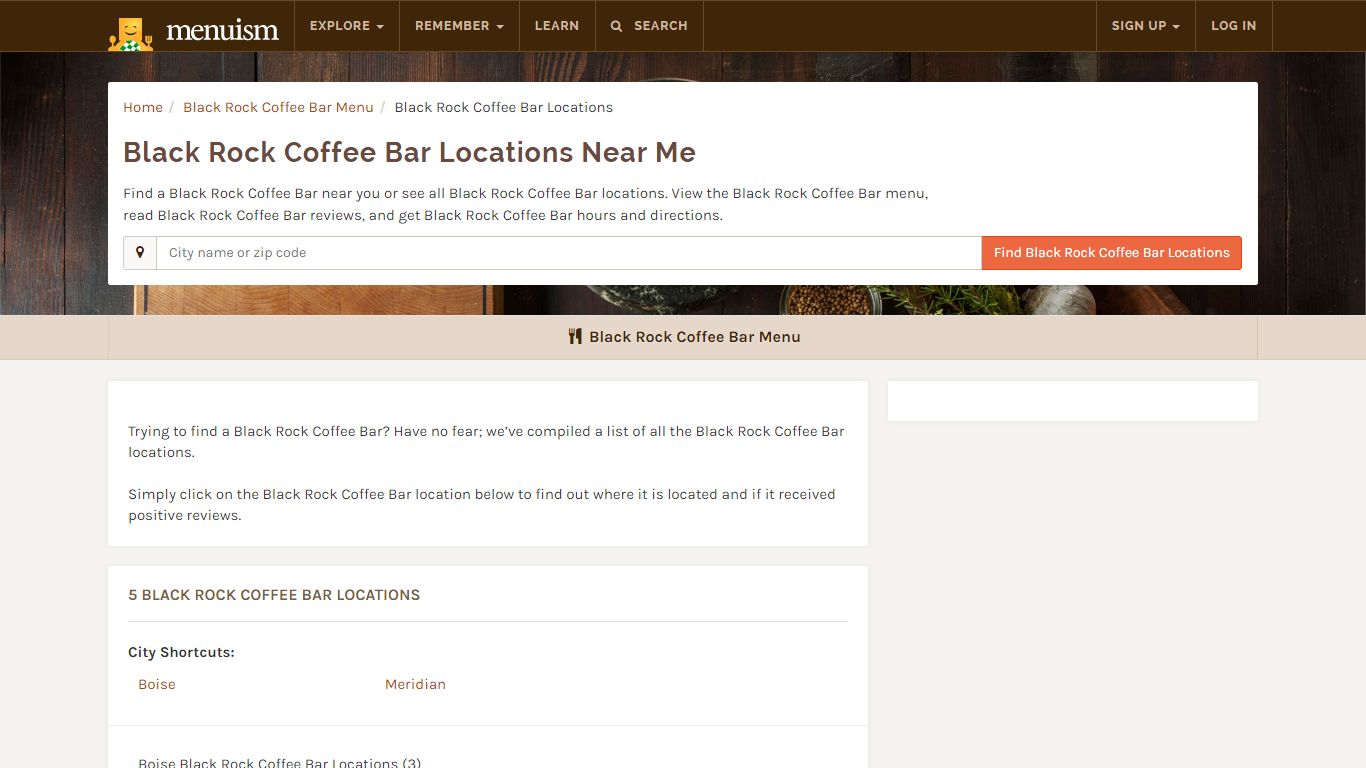
Task: Click the Menuism mascot logo icon
Action: point(130,34)
